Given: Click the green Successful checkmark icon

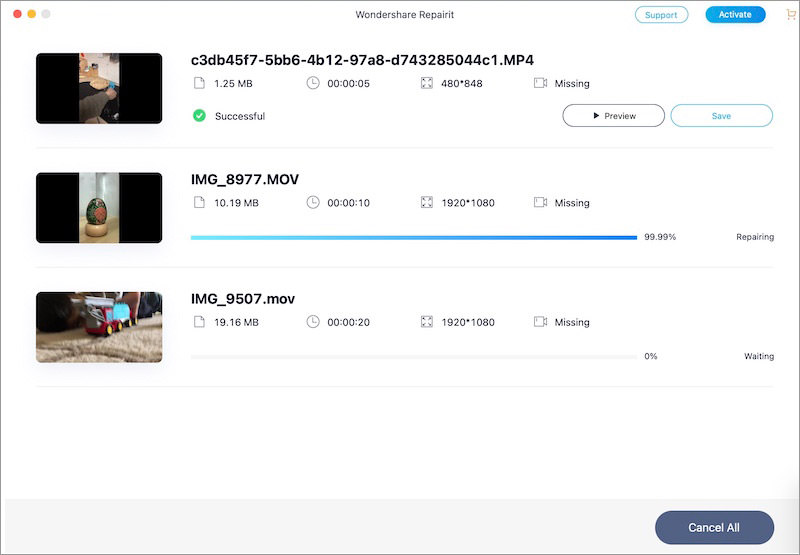Looking at the screenshot, I should (199, 116).
